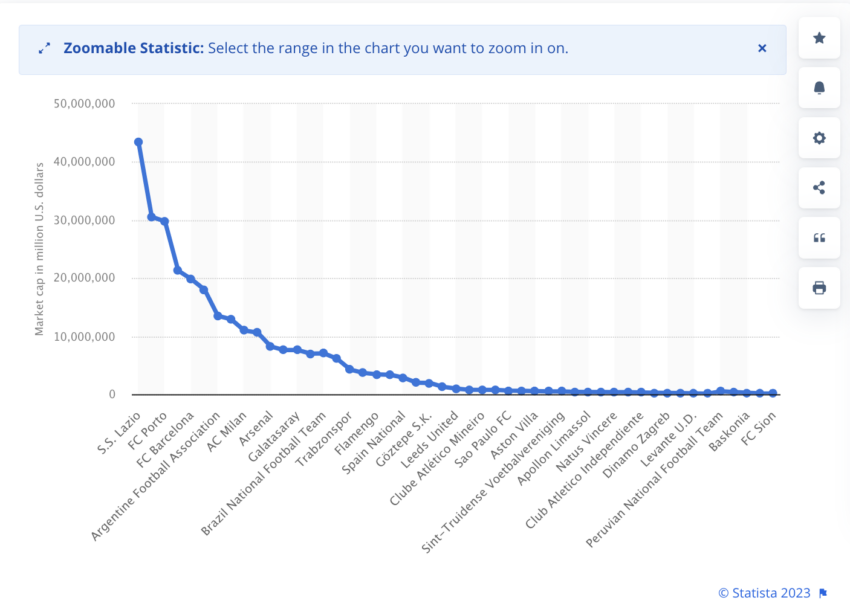Click the zoom arrows icon in banner

coord(44,48)
